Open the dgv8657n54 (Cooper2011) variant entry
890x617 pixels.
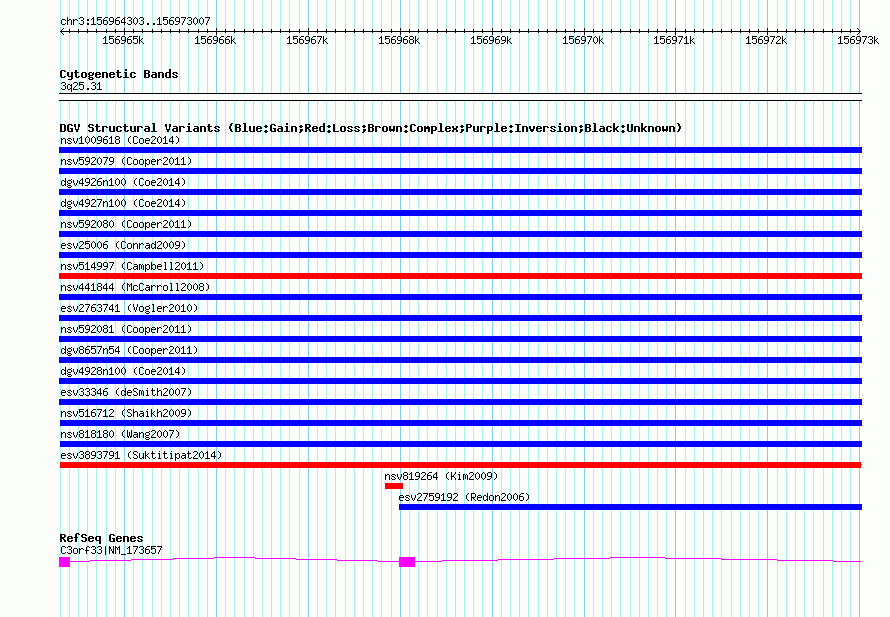[129, 350]
